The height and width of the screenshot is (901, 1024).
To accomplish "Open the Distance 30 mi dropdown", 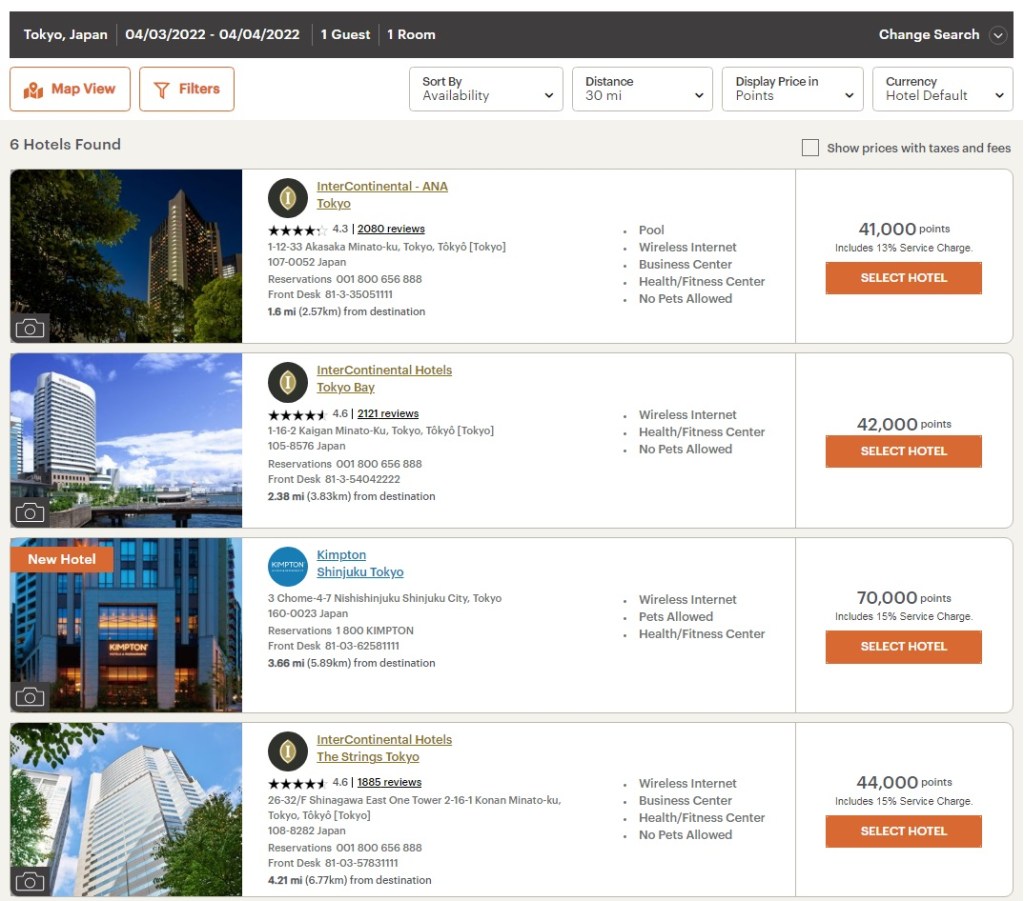I will pyautogui.click(x=642, y=89).
